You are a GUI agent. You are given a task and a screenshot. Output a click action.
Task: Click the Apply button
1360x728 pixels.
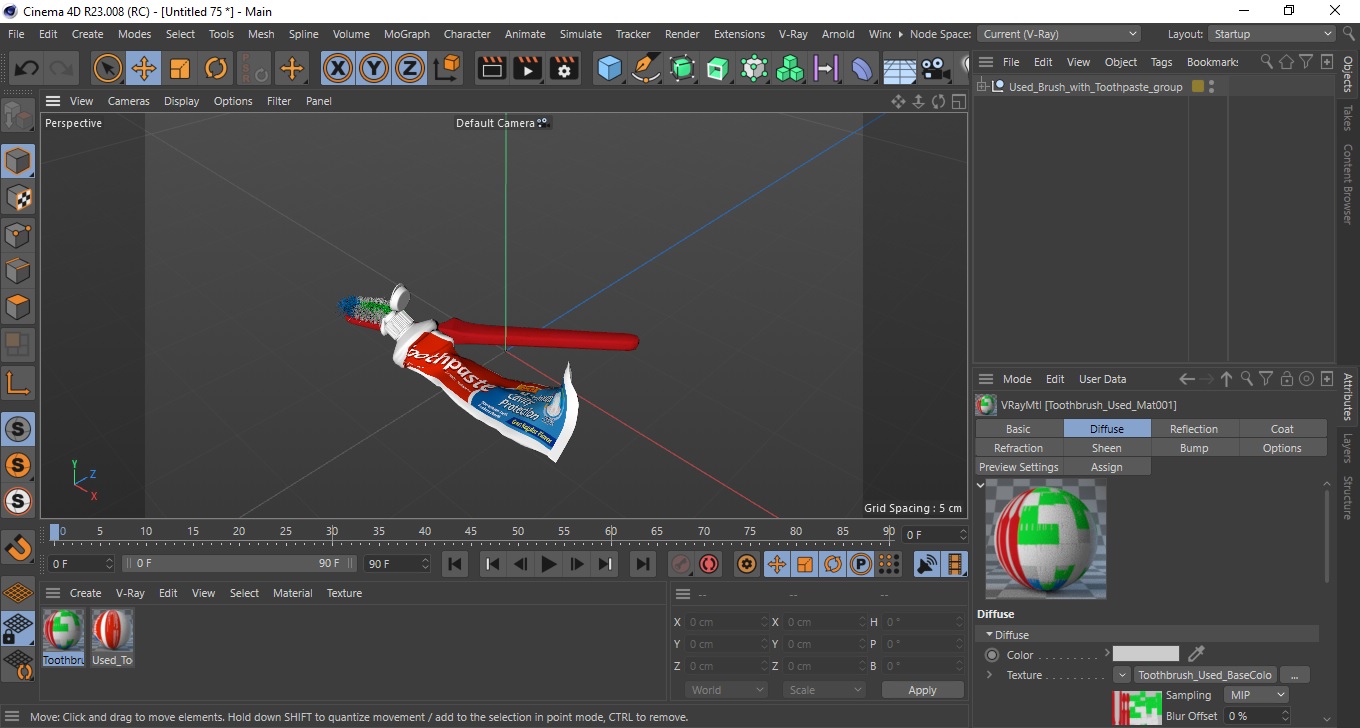[922, 690]
